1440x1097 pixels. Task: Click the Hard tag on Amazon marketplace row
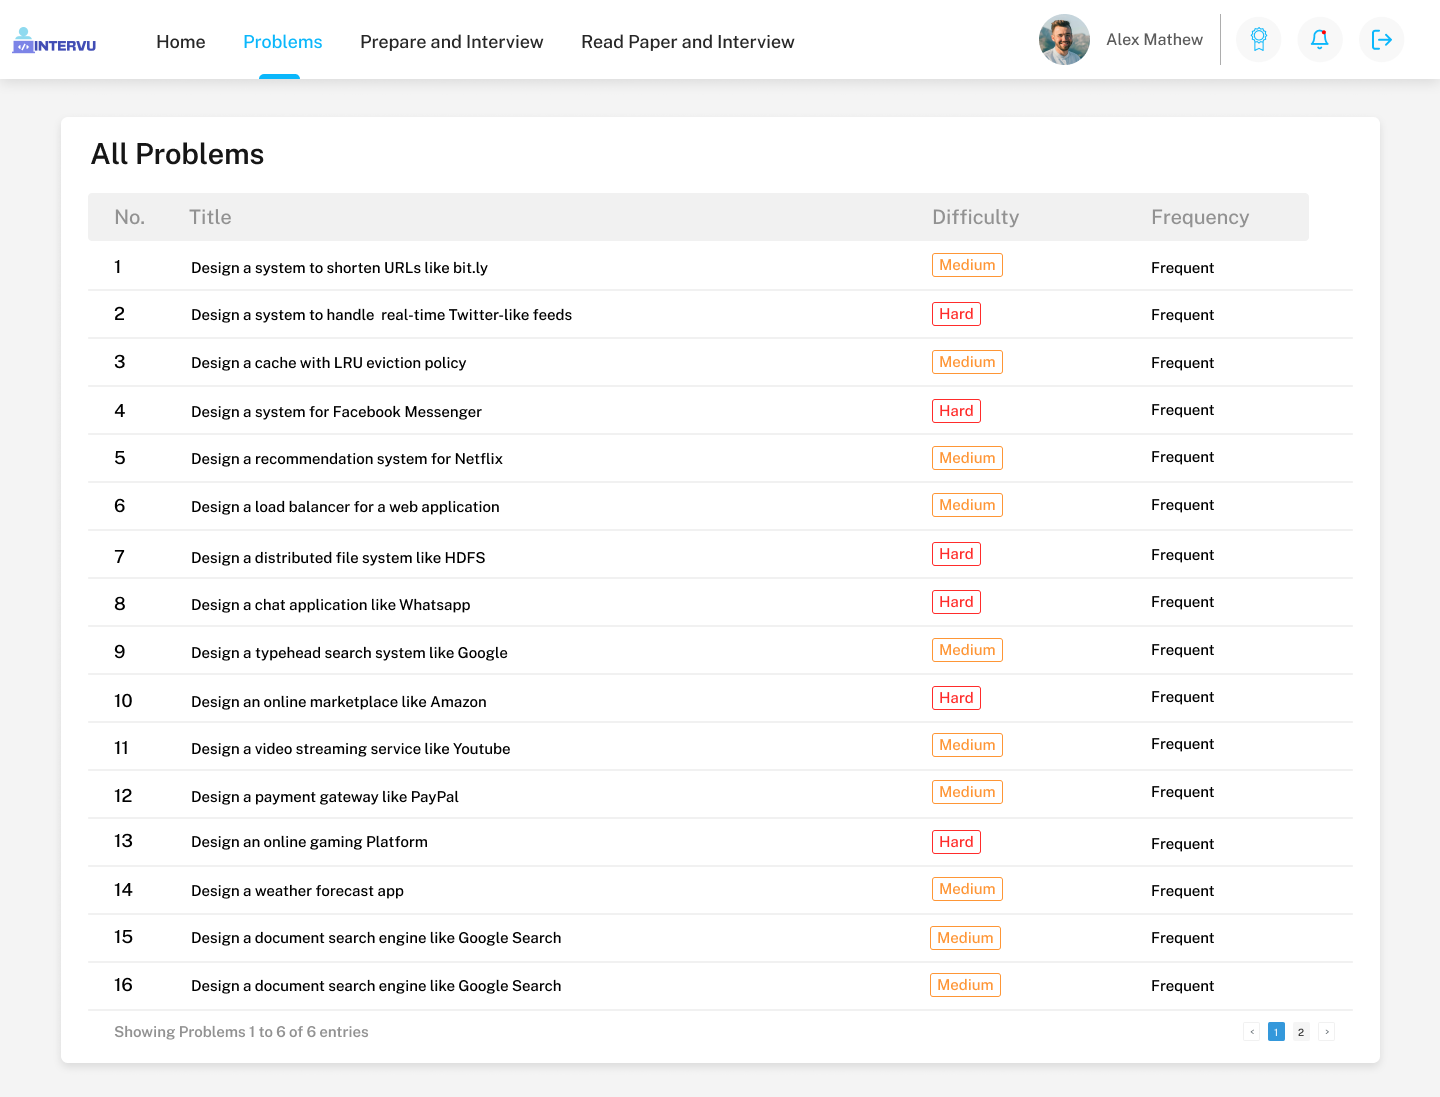956,698
